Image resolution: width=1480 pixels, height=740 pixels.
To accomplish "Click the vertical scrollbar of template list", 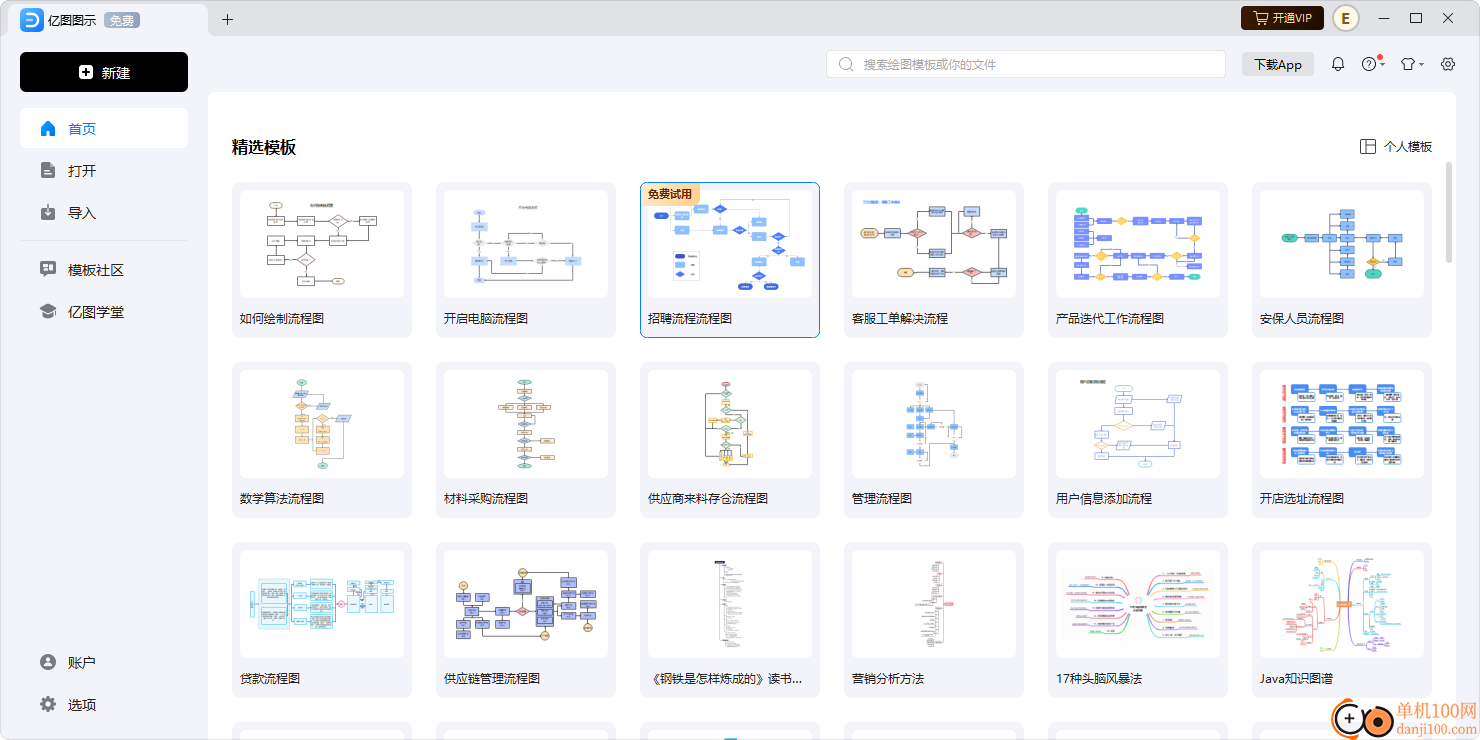I will 1449,212.
